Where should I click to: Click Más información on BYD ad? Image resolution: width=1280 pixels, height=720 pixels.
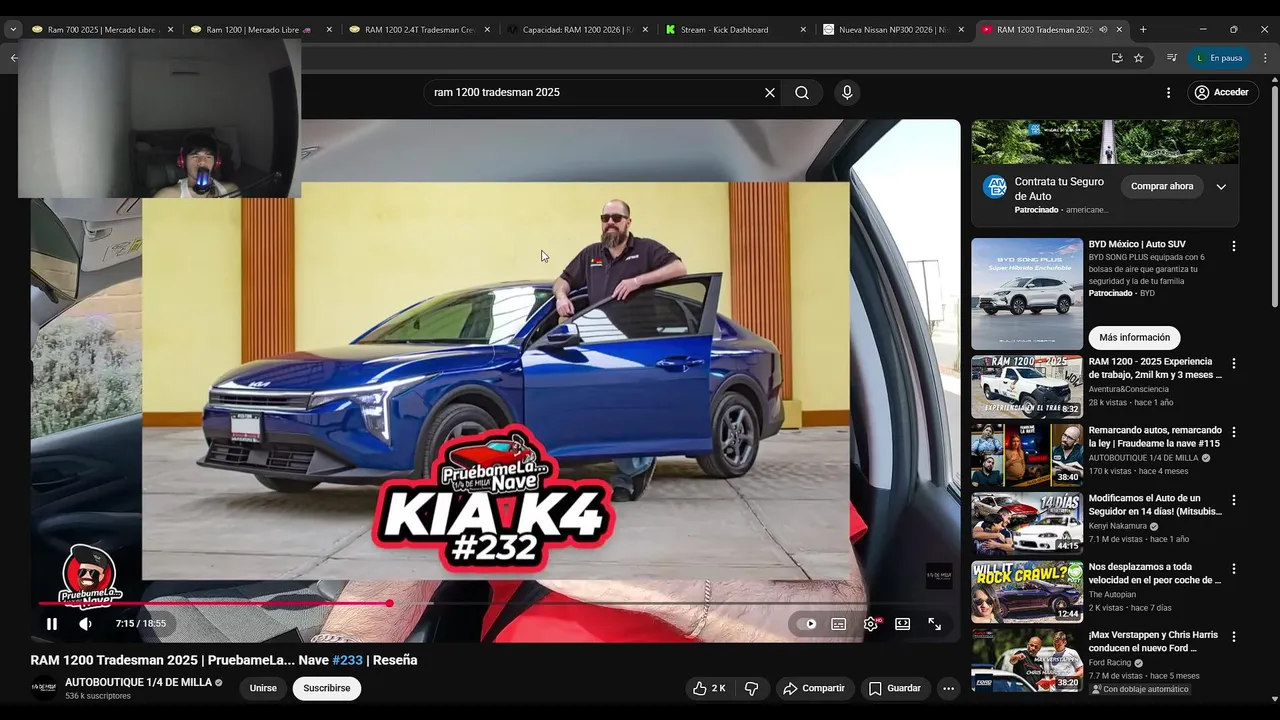[x=1134, y=337]
